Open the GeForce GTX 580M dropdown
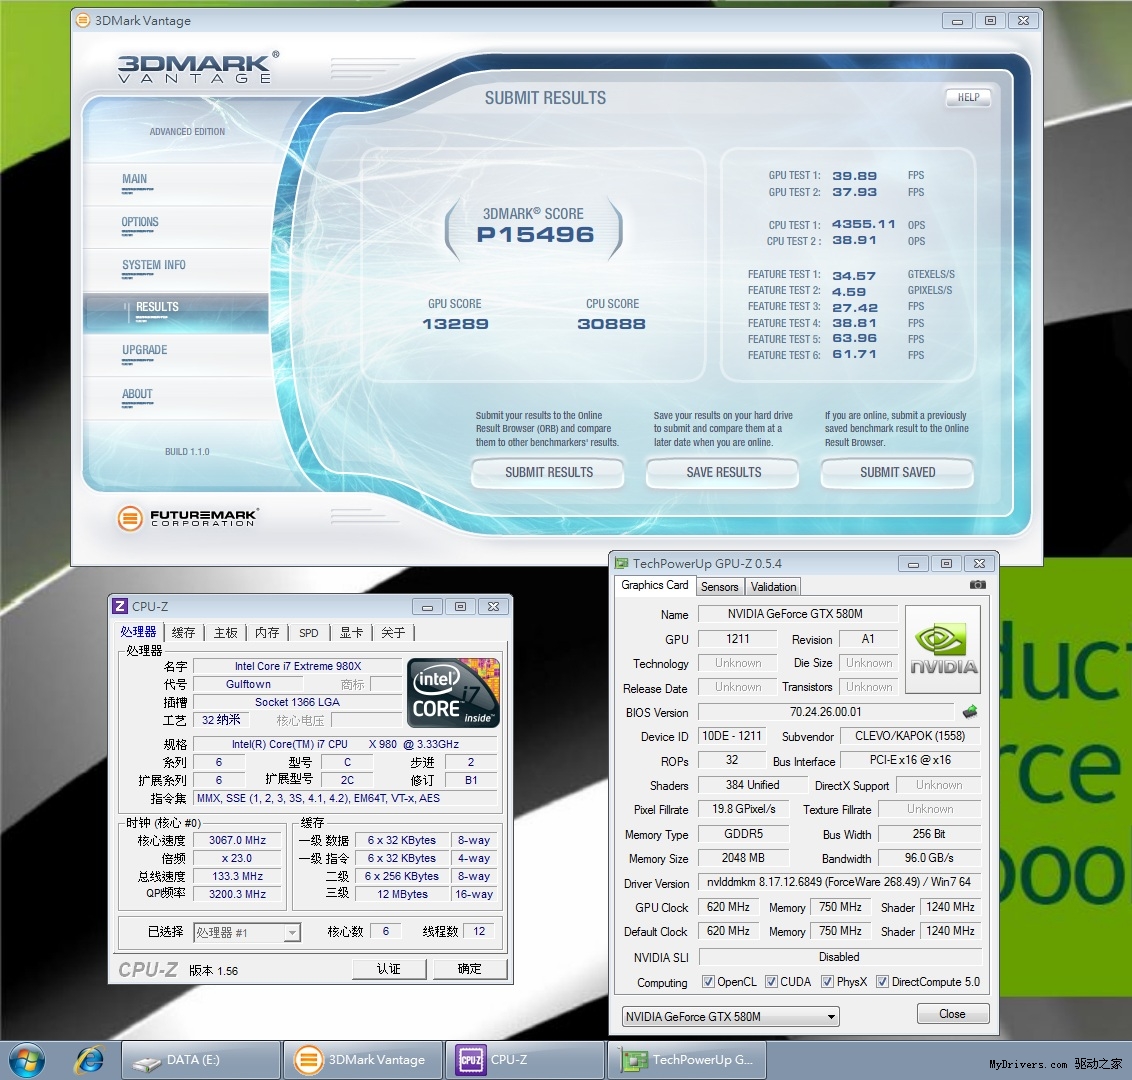 (831, 1017)
